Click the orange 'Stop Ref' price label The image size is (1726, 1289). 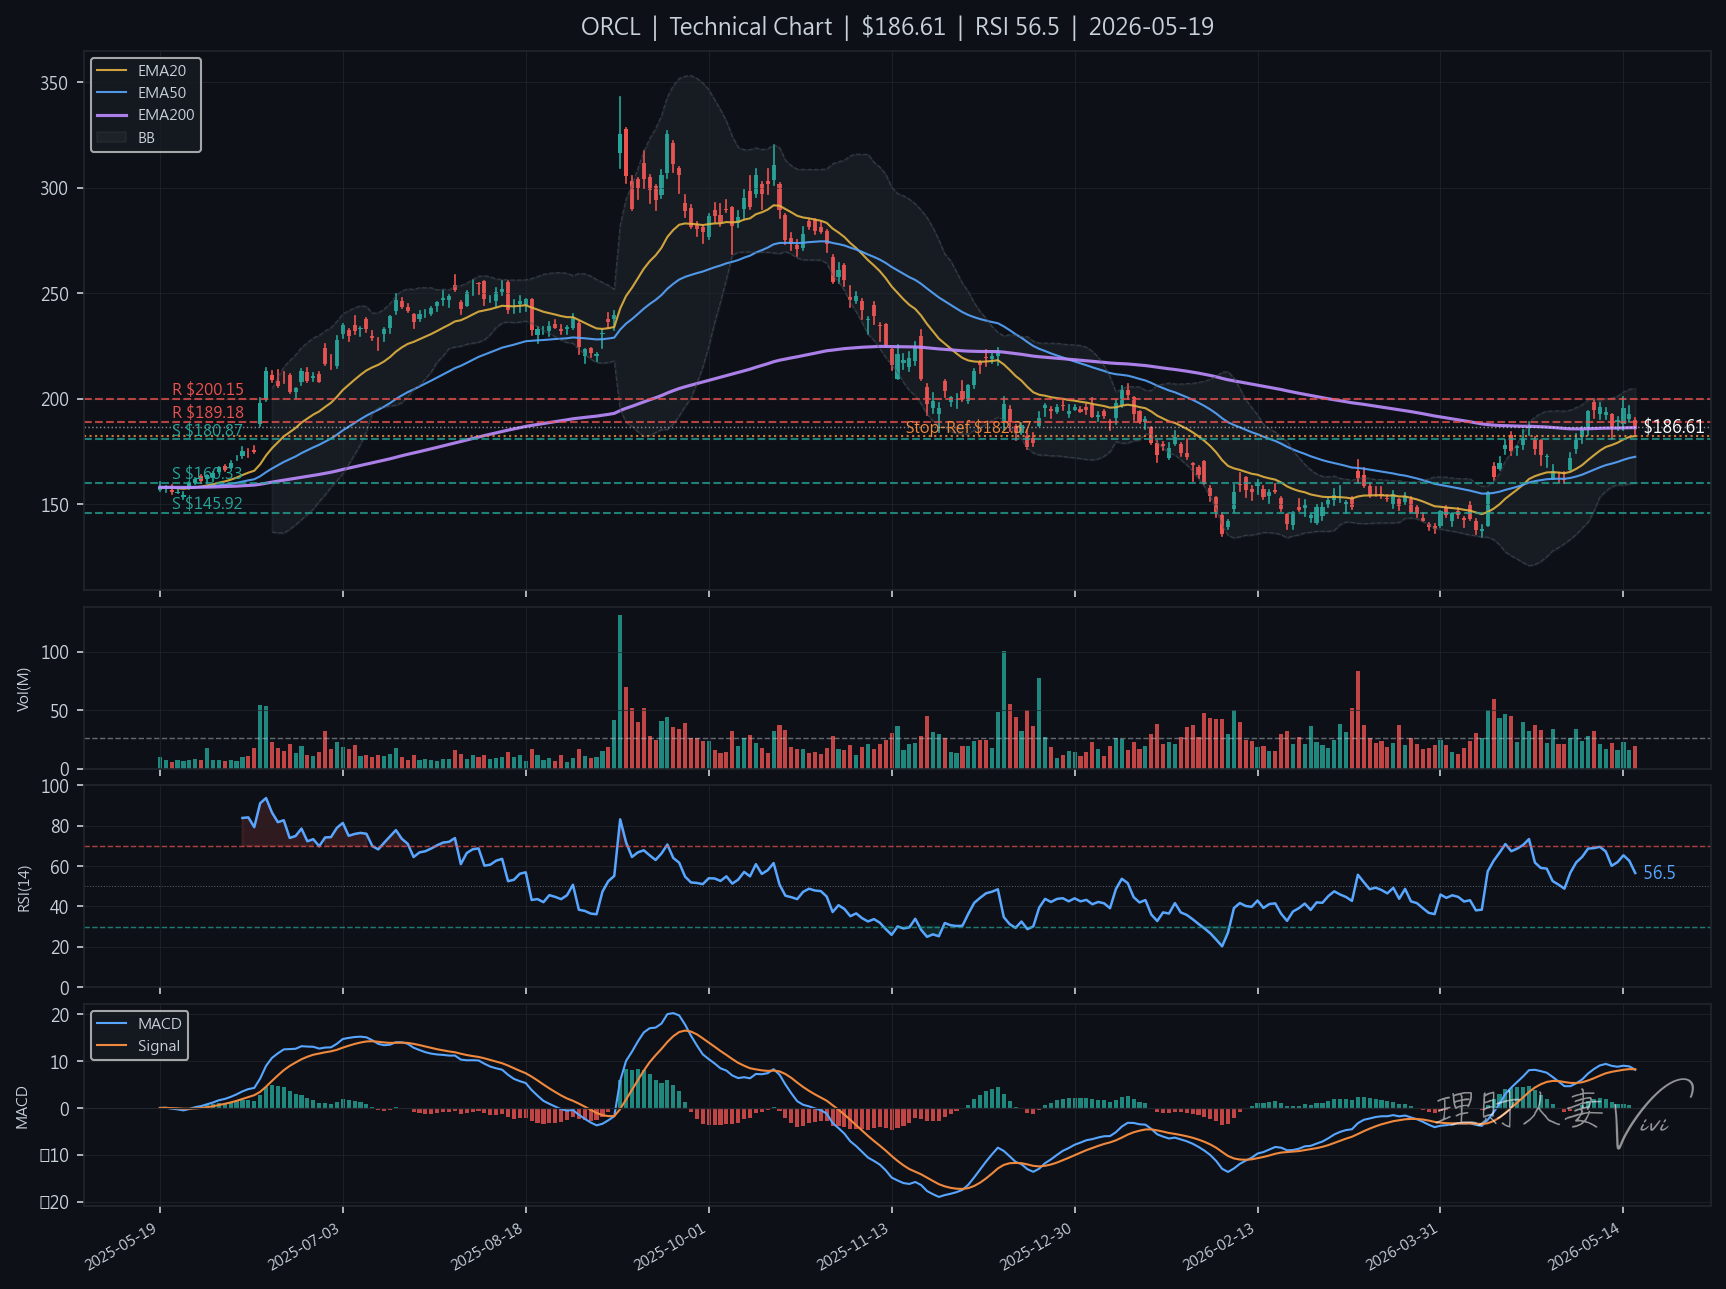click(x=968, y=428)
